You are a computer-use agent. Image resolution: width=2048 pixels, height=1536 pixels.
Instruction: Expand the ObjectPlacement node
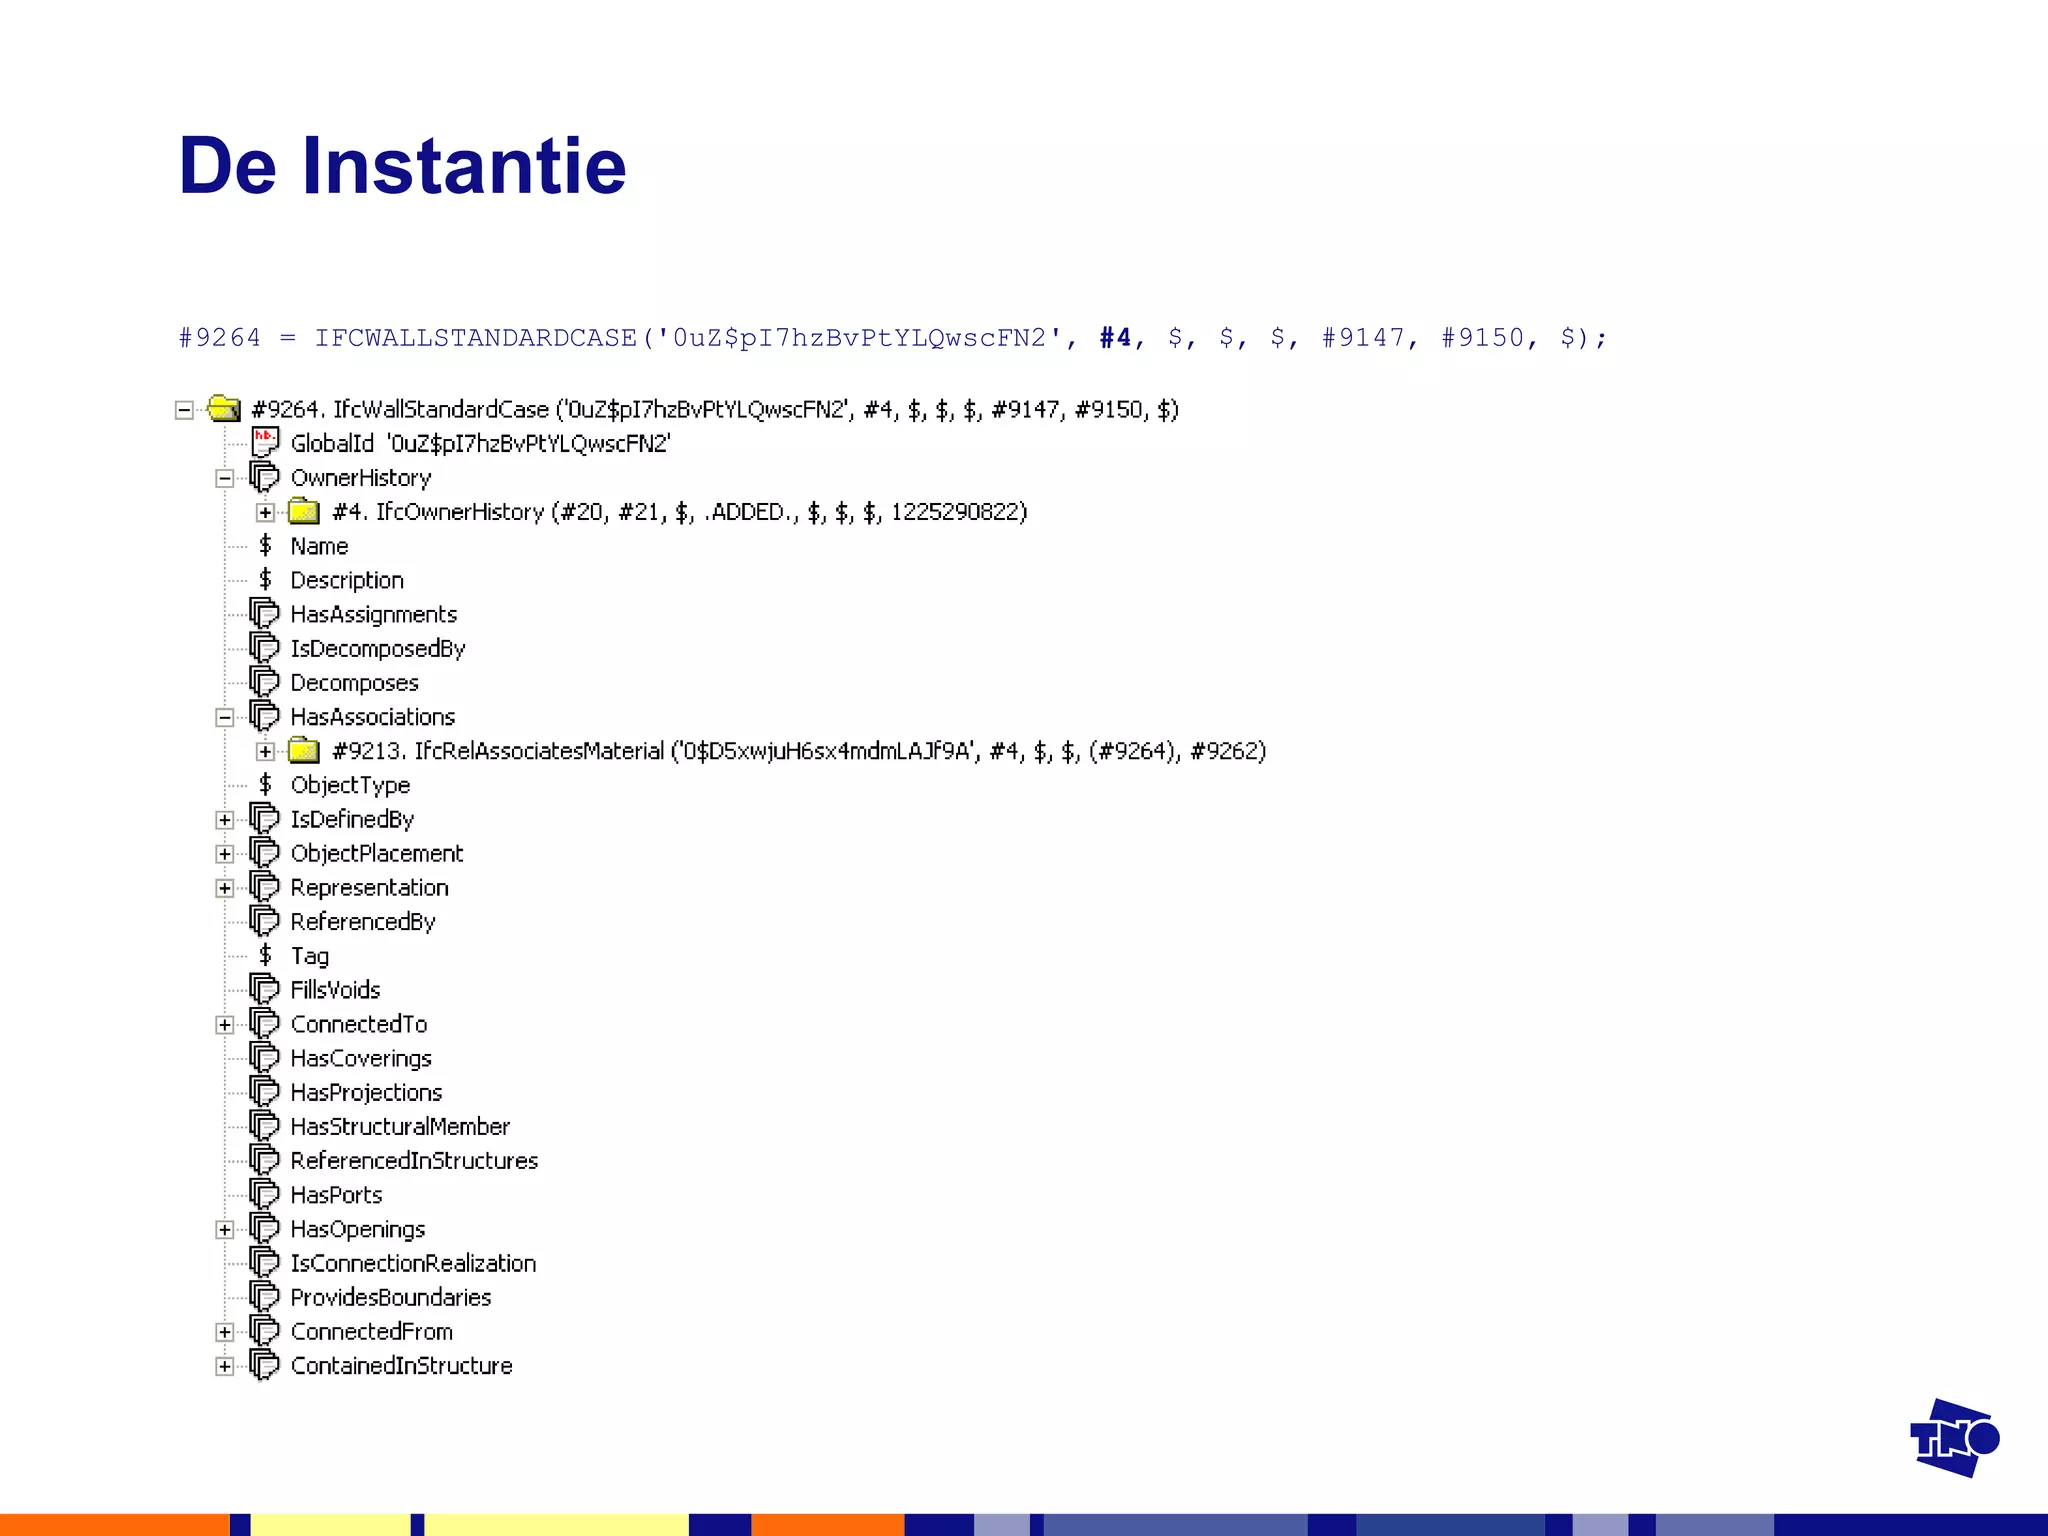[x=225, y=854]
